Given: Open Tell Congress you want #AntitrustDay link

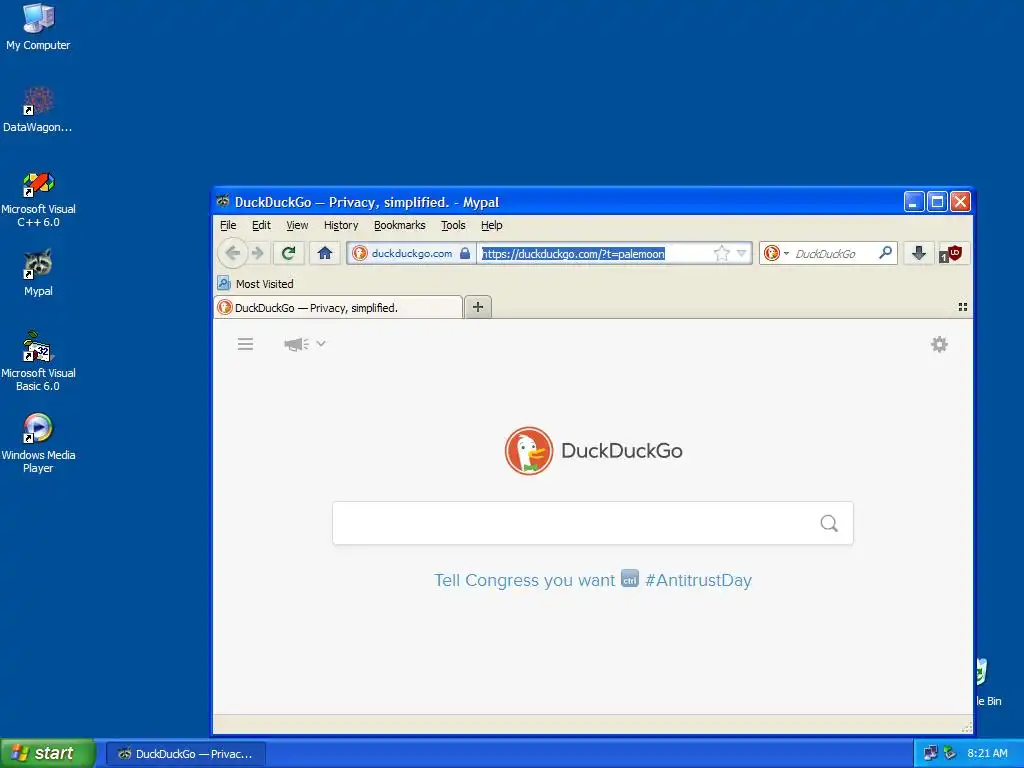Looking at the screenshot, I should (x=593, y=580).
